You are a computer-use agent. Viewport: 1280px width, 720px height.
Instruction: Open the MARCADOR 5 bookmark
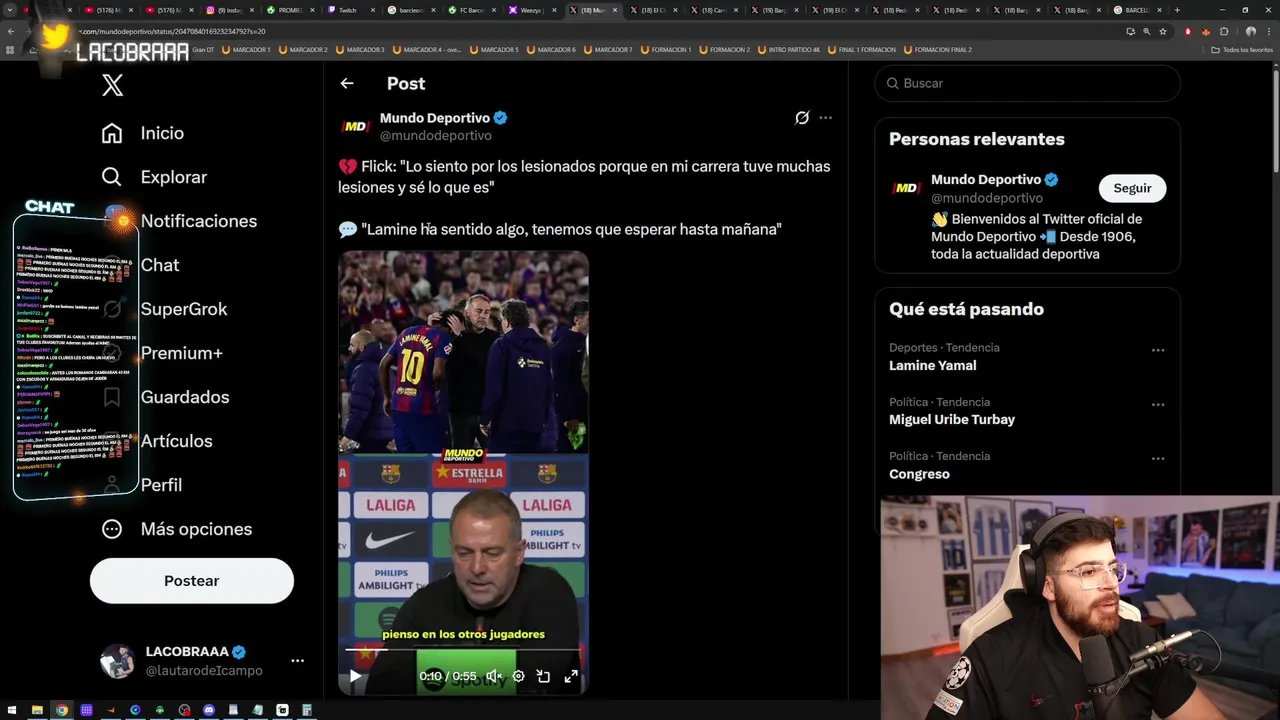(x=495, y=49)
